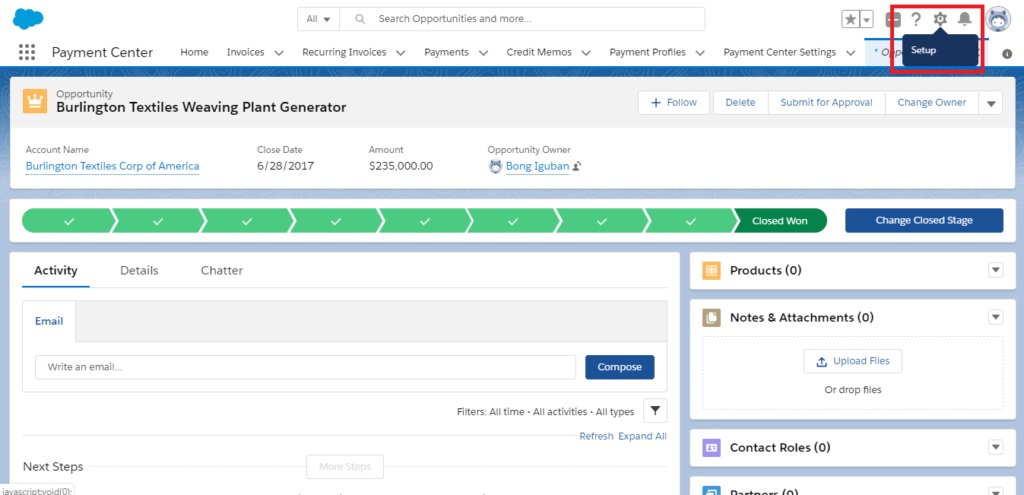Screen dimensions: 1024x495
Task: Click the global actions plus icon
Action: click(893, 20)
